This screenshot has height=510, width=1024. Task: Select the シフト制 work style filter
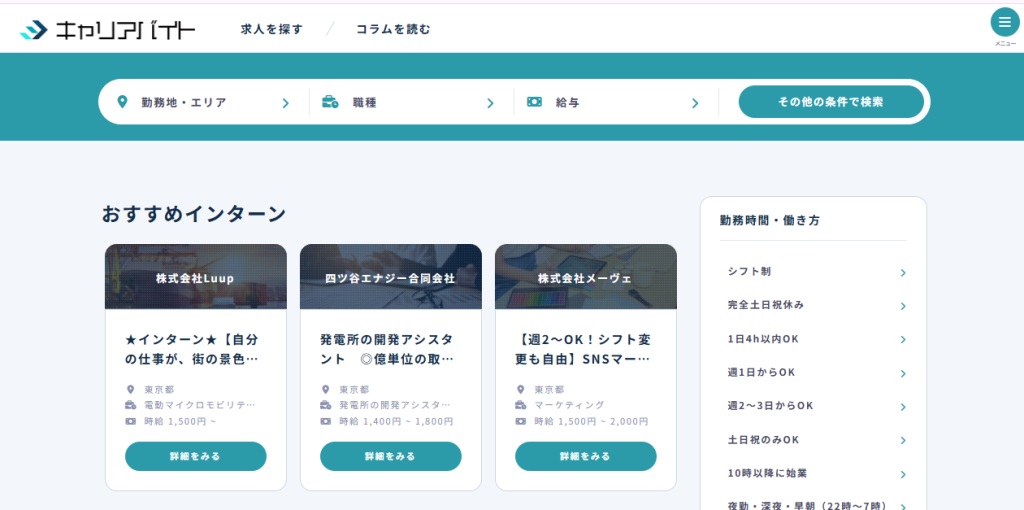pyautogui.click(x=815, y=272)
